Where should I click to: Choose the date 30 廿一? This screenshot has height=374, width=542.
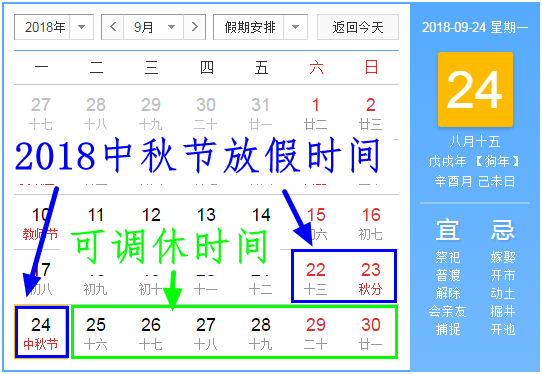click(371, 332)
